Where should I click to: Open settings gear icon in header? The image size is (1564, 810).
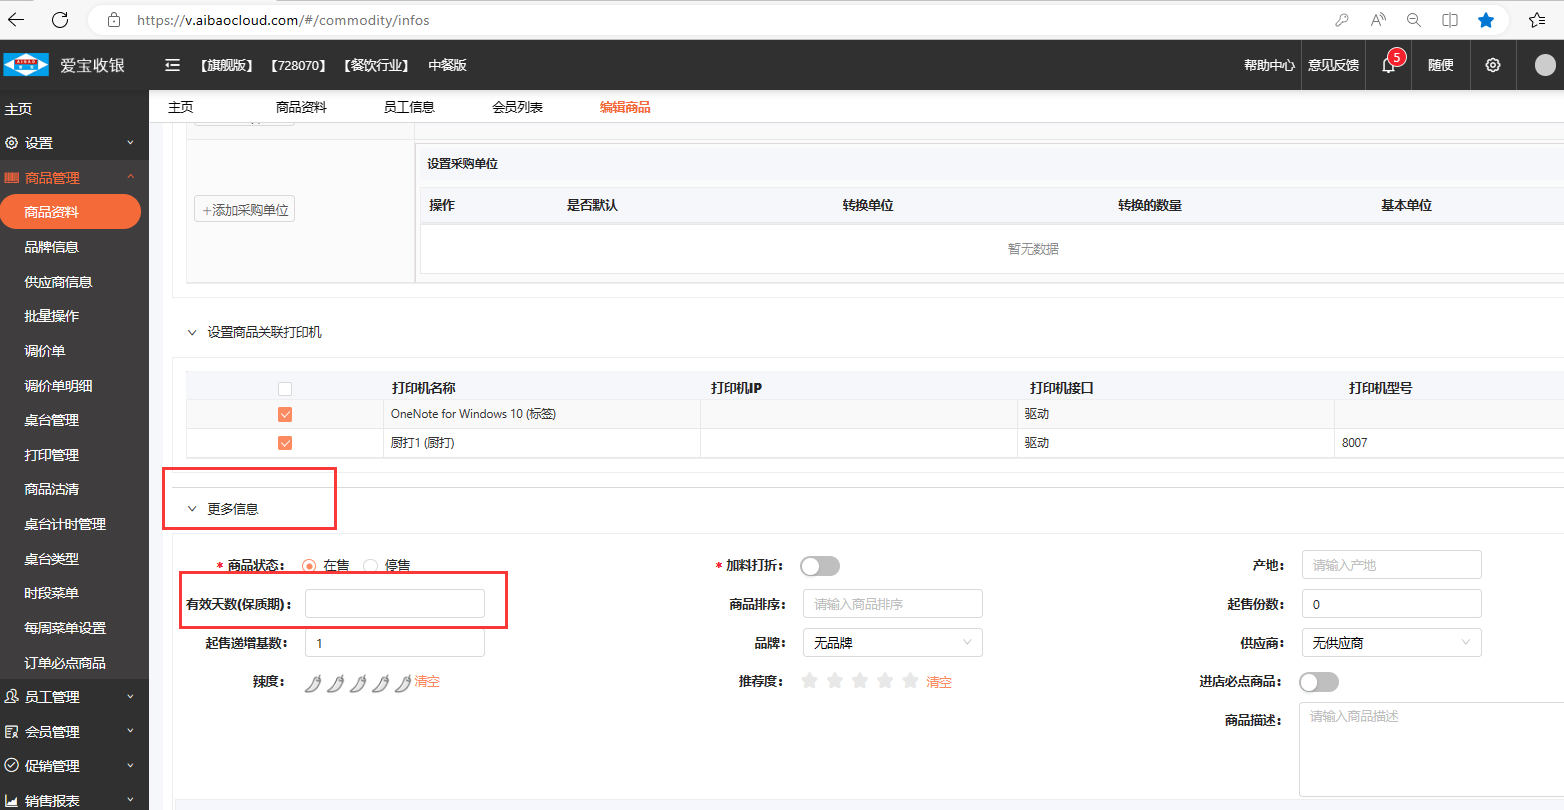pyautogui.click(x=1492, y=65)
